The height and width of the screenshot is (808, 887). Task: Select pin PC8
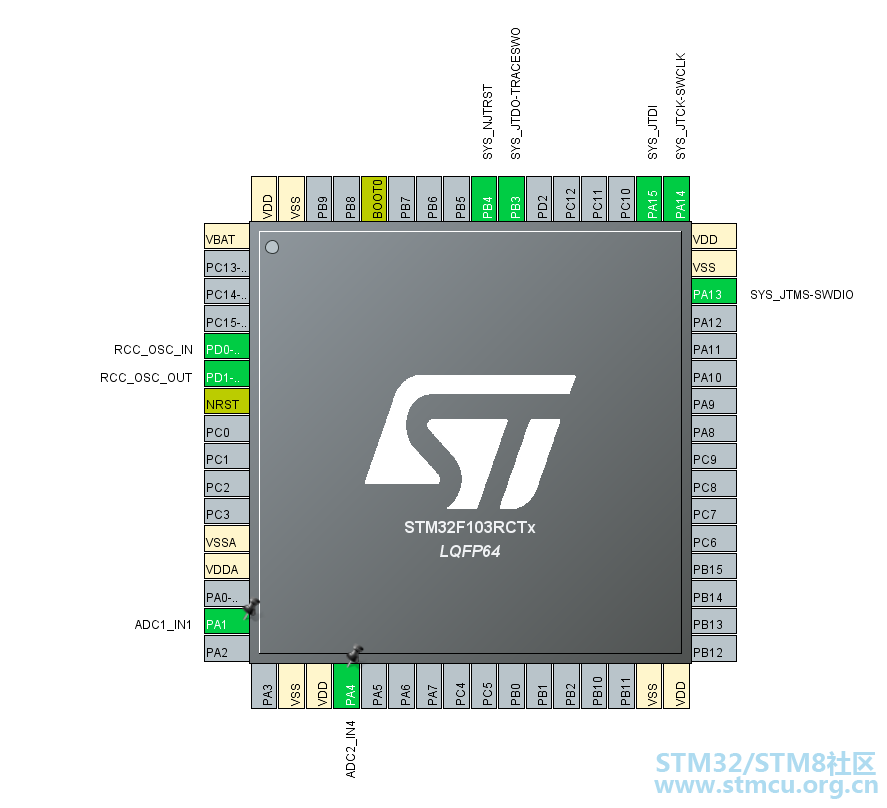point(714,484)
